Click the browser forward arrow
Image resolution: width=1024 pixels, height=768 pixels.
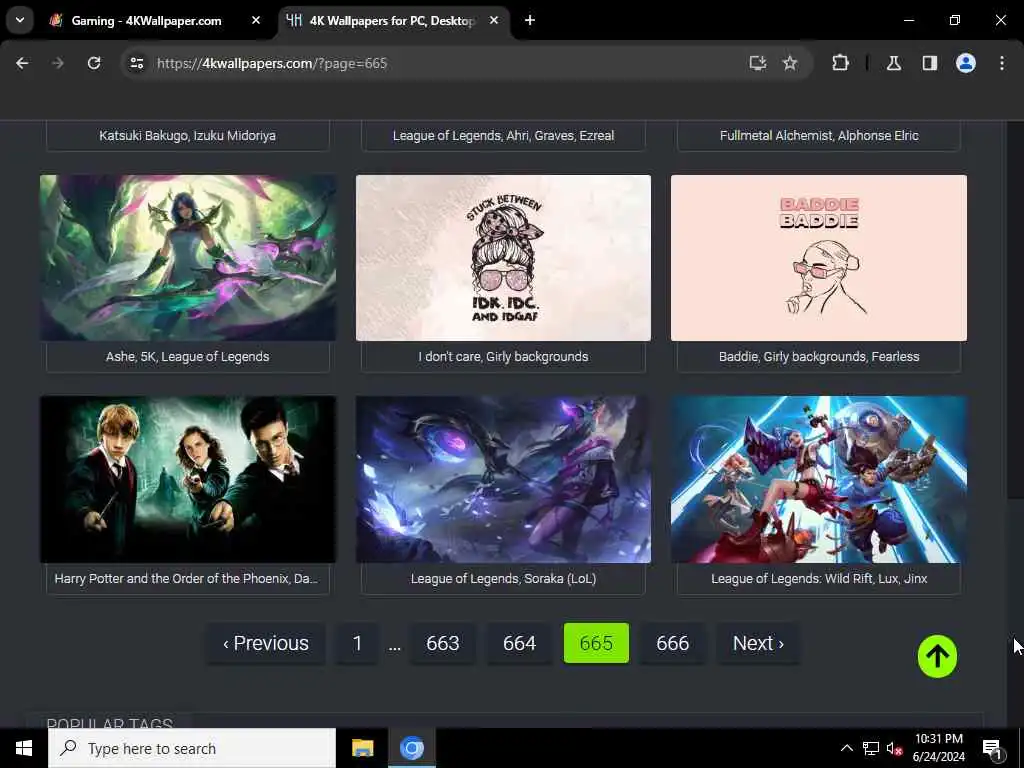(x=57, y=63)
